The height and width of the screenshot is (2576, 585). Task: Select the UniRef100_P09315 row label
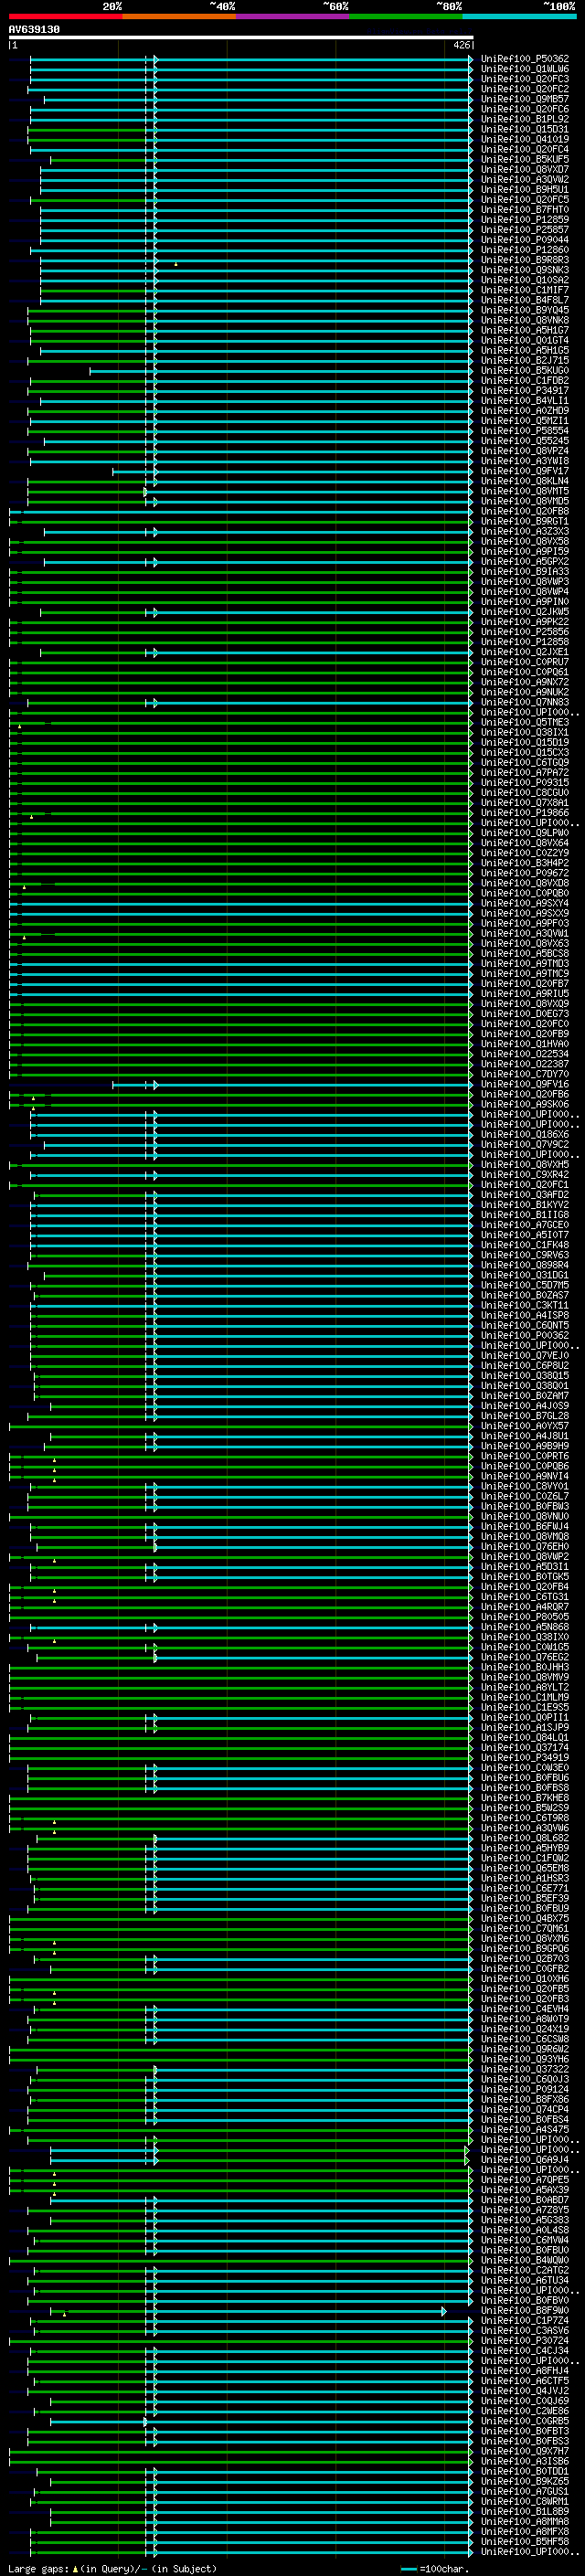pos(525,783)
